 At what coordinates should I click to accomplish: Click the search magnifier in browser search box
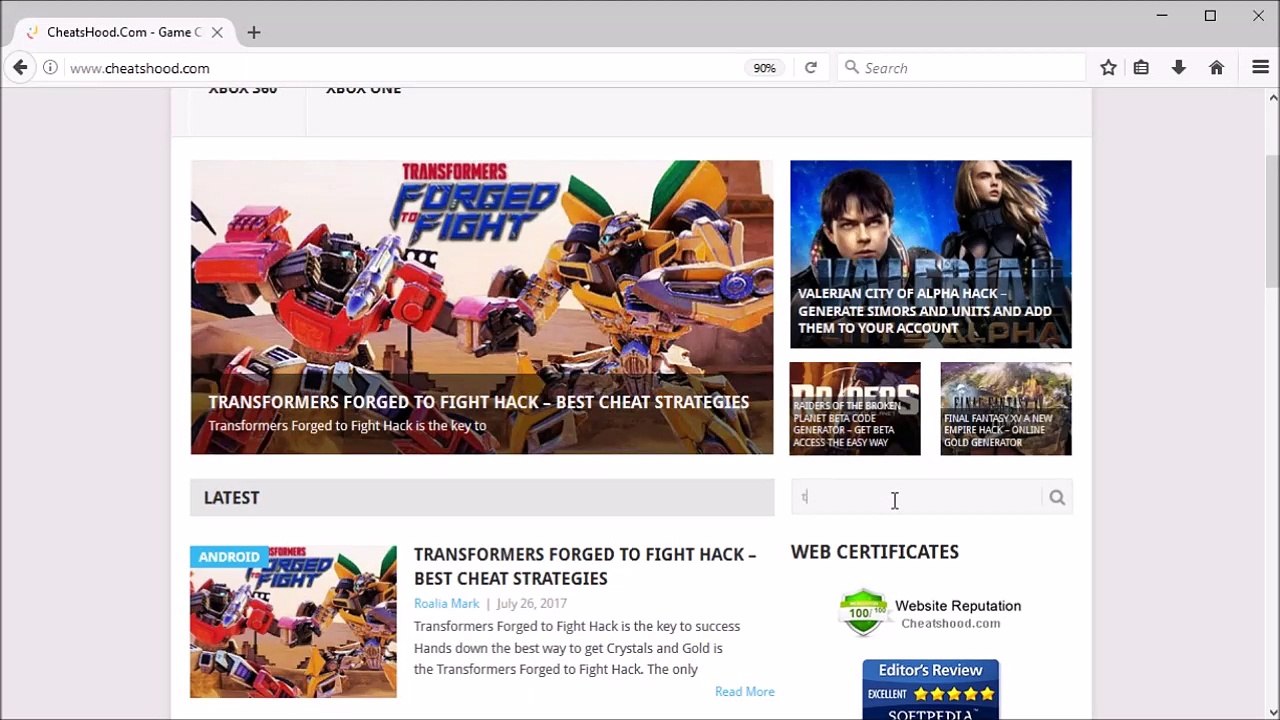(851, 67)
